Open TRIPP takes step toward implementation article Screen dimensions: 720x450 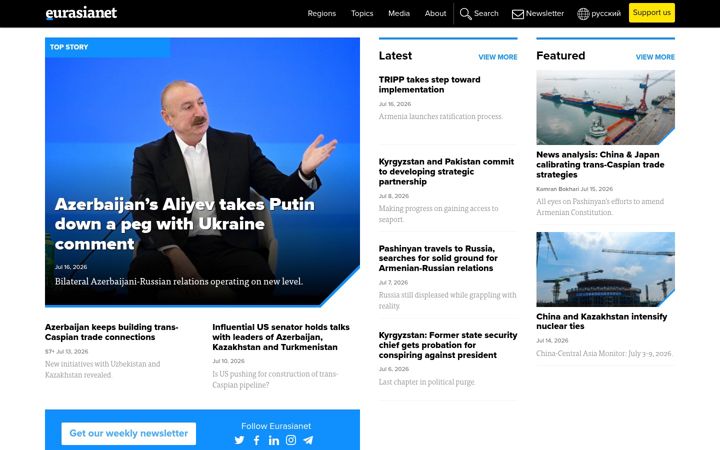429,84
